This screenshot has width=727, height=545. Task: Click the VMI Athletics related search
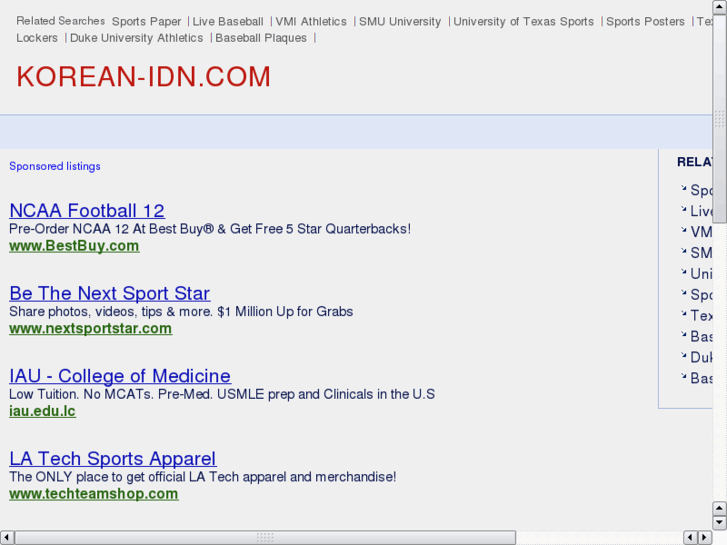click(311, 22)
